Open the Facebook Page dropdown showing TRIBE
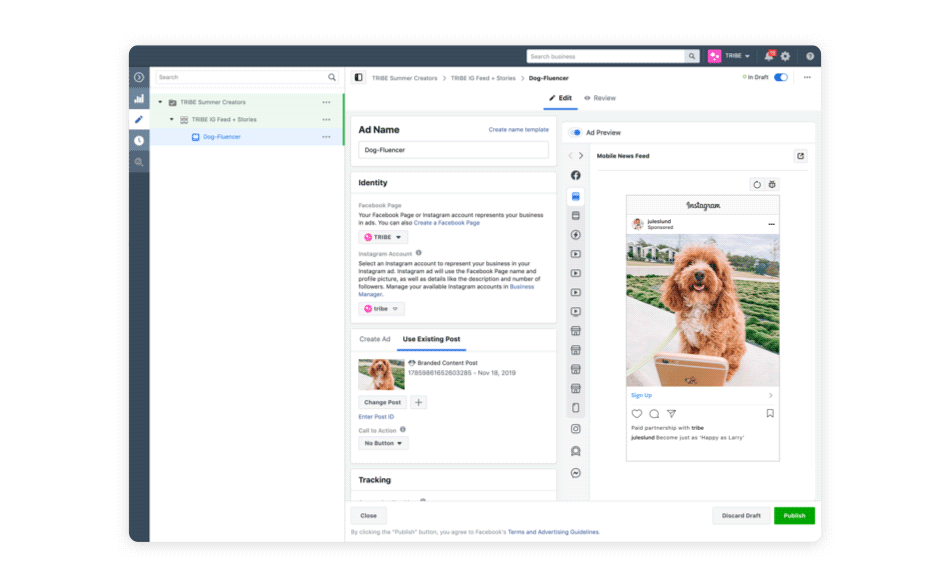950x587 pixels. pos(382,237)
